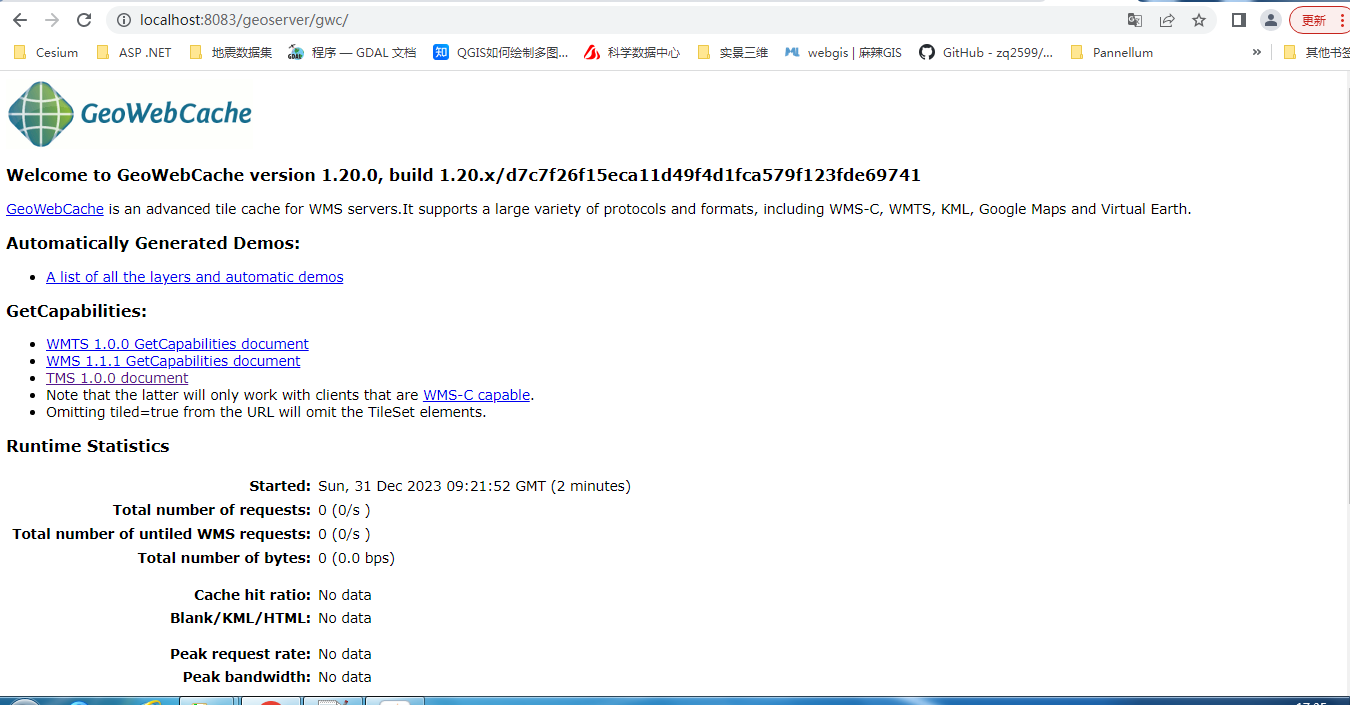The width and height of the screenshot is (1350, 705).
Task: Click the Peak bandwidth label
Action: point(247,677)
